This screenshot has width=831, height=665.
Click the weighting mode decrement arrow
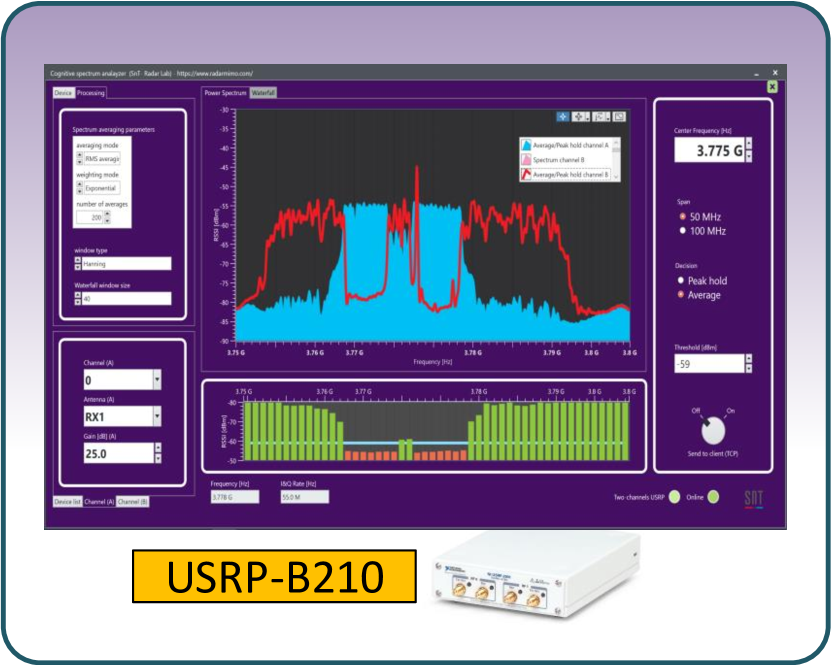(x=79, y=191)
